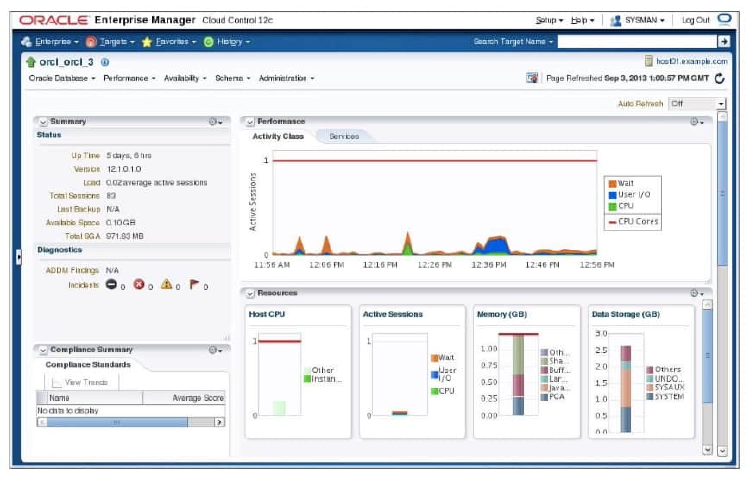Switch to the Services tab
Screen dimensions: 750x480
pyautogui.click(x=344, y=136)
